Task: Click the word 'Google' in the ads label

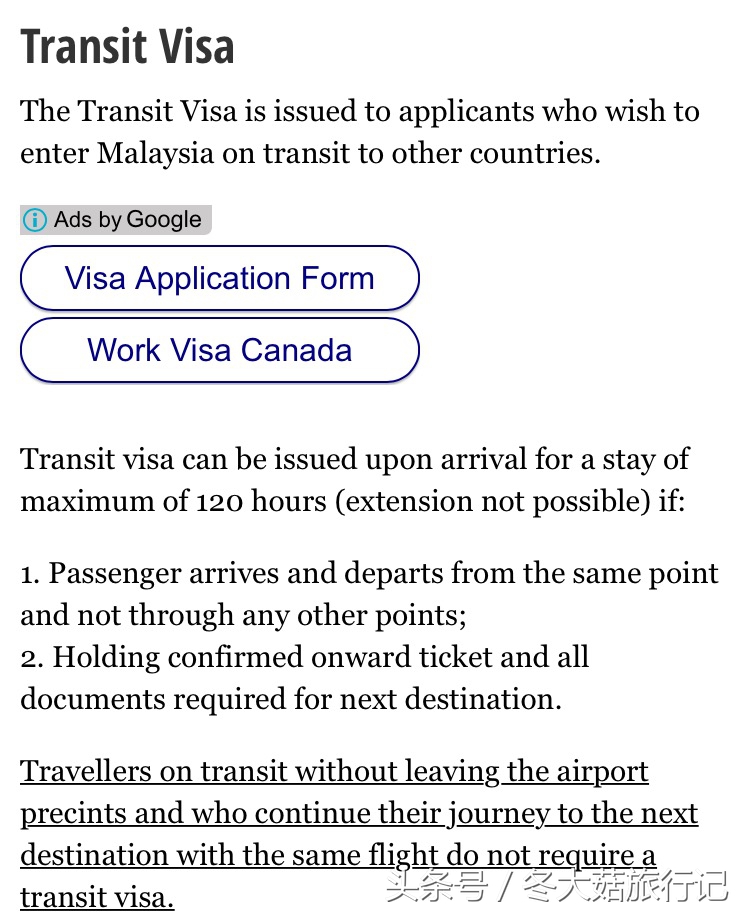Action: 164,220
